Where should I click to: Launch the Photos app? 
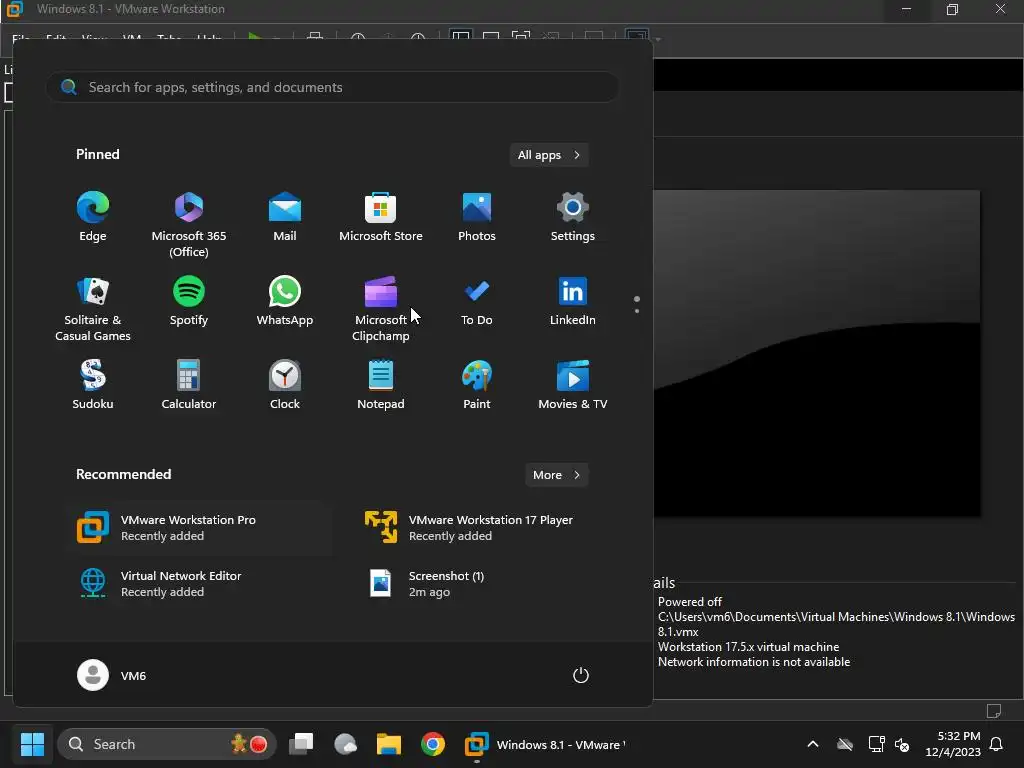[x=477, y=217]
